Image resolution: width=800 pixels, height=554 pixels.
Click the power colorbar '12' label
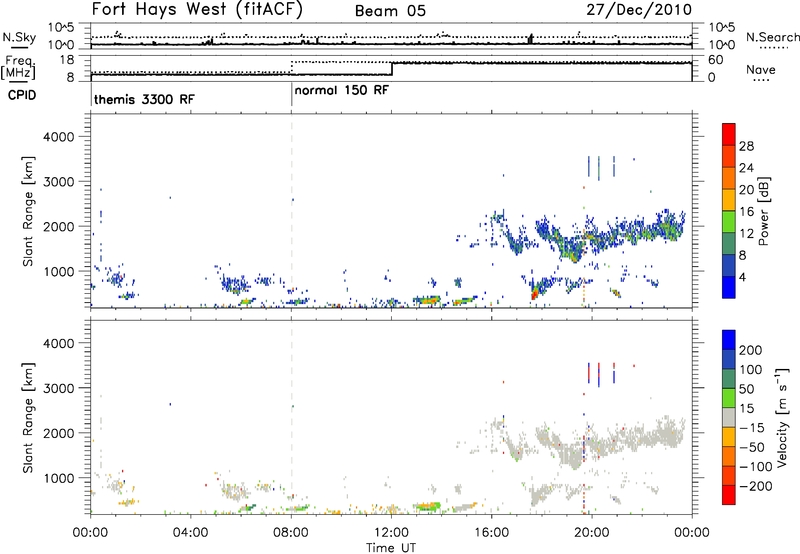pos(746,234)
